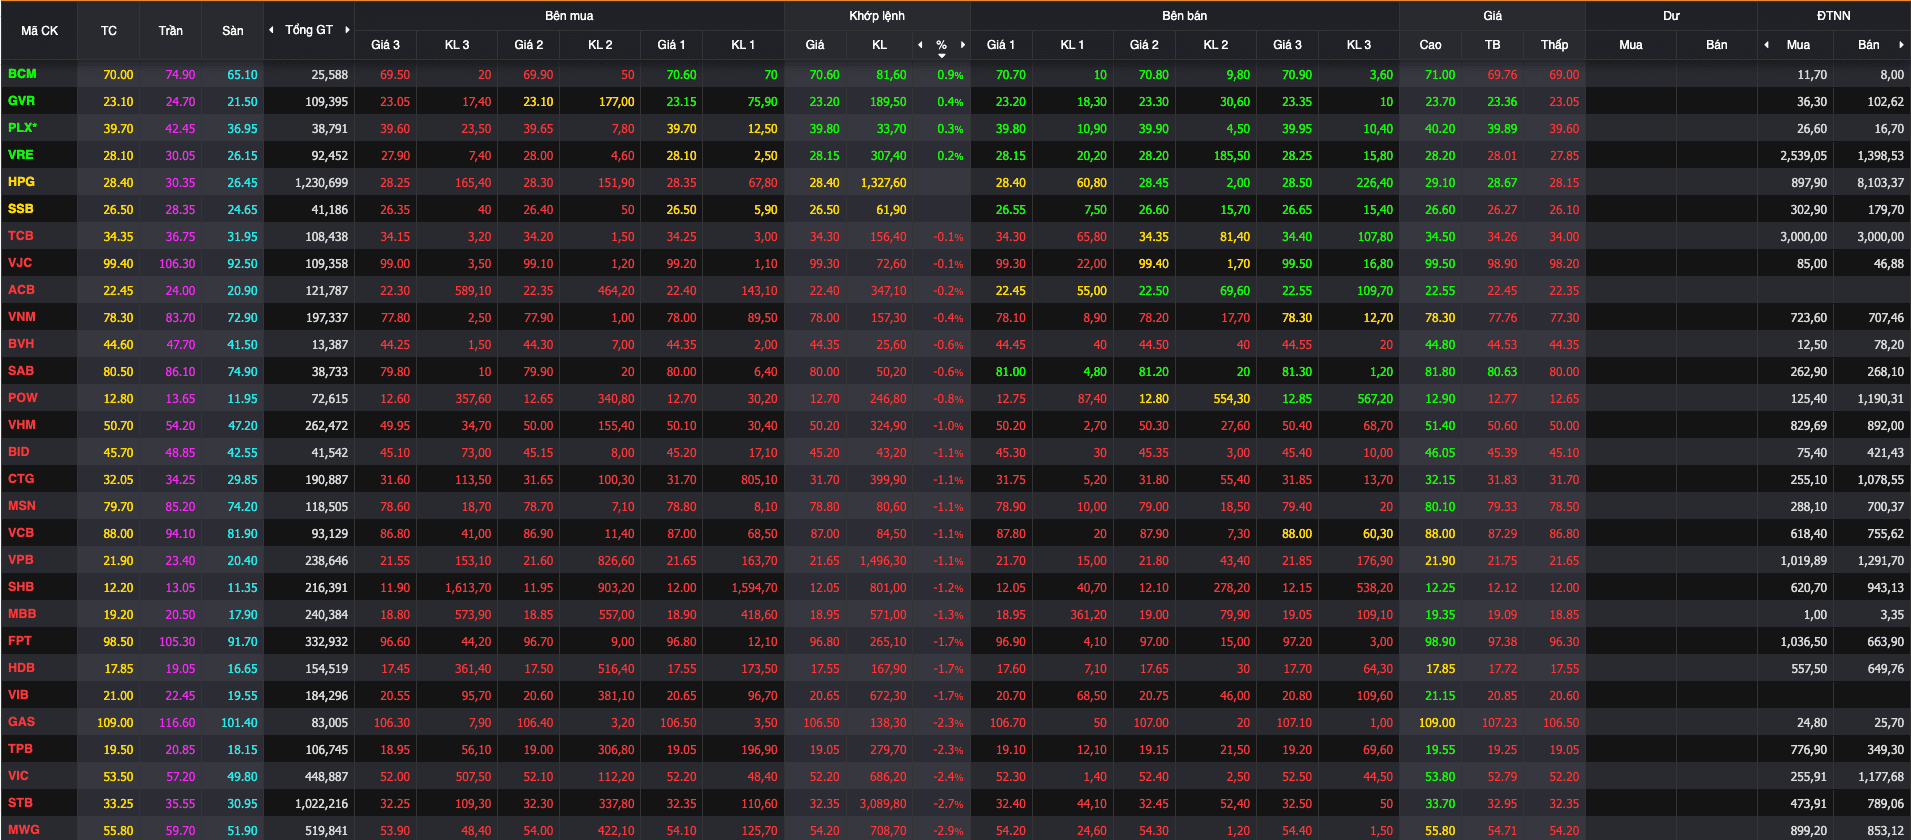
Task: Click the Khớp lệnh group header
Action: click(877, 16)
